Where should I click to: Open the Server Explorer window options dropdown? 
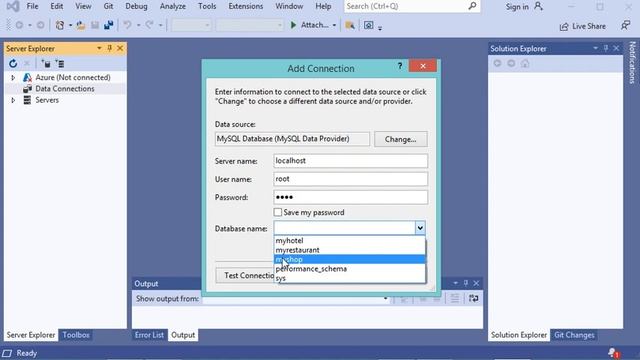[x=99, y=48]
